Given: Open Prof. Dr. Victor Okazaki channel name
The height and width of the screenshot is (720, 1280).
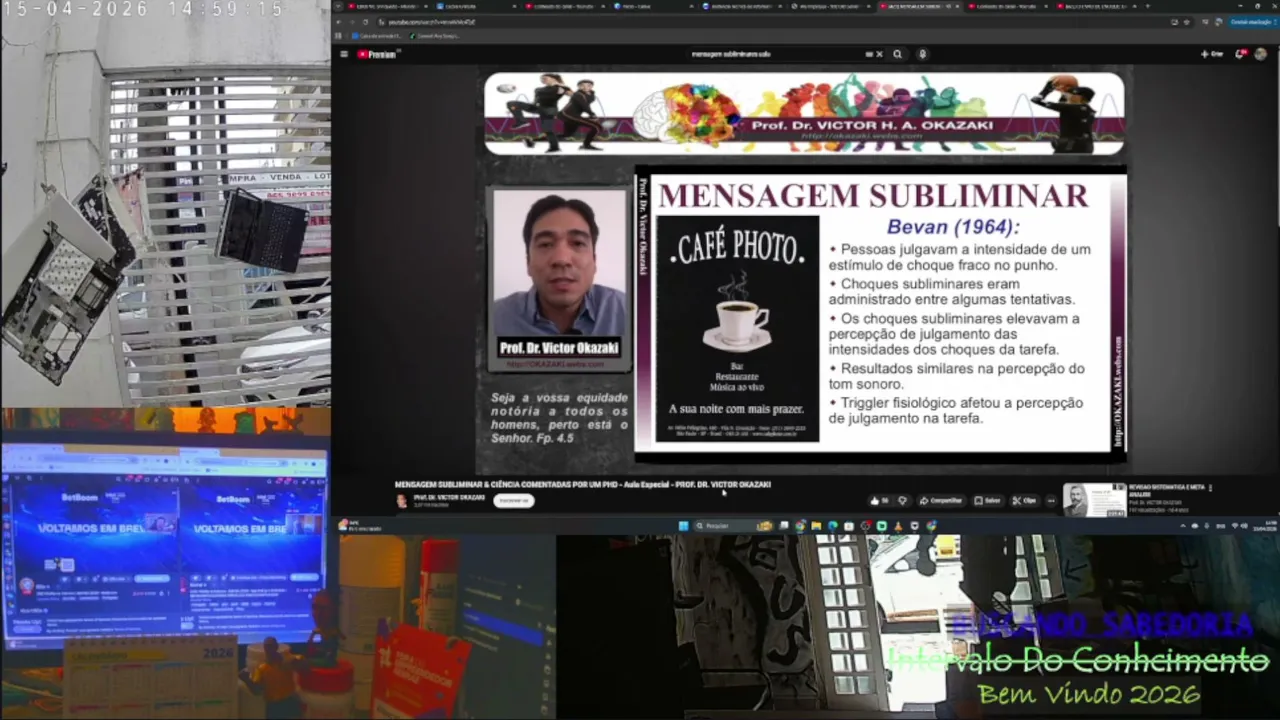Looking at the screenshot, I should pyautogui.click(x=449, y=497).
